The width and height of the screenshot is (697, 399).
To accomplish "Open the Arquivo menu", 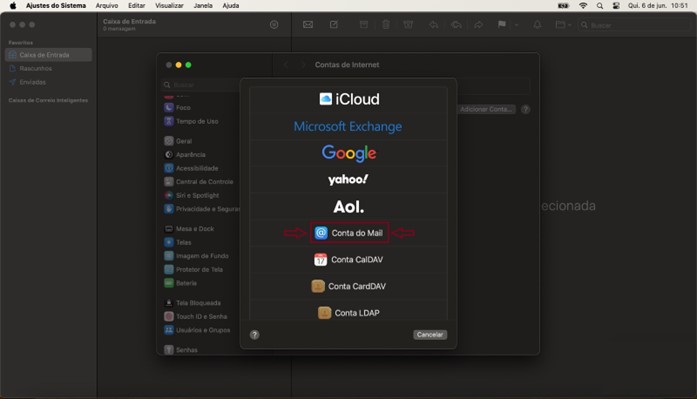I will click(x=107, y=5).
